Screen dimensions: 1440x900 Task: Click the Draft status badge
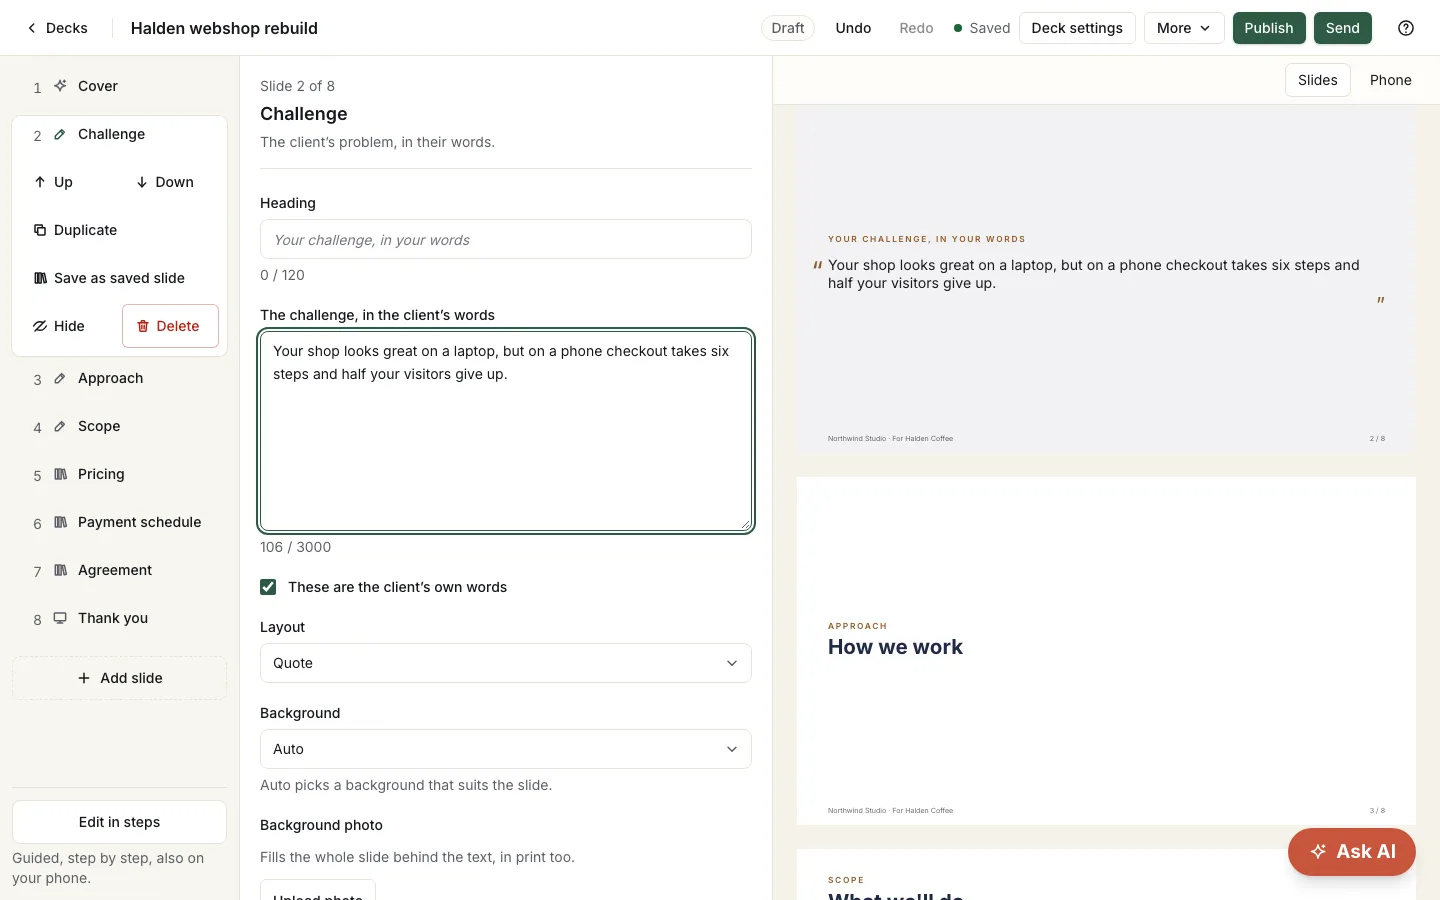pos(788,28)
